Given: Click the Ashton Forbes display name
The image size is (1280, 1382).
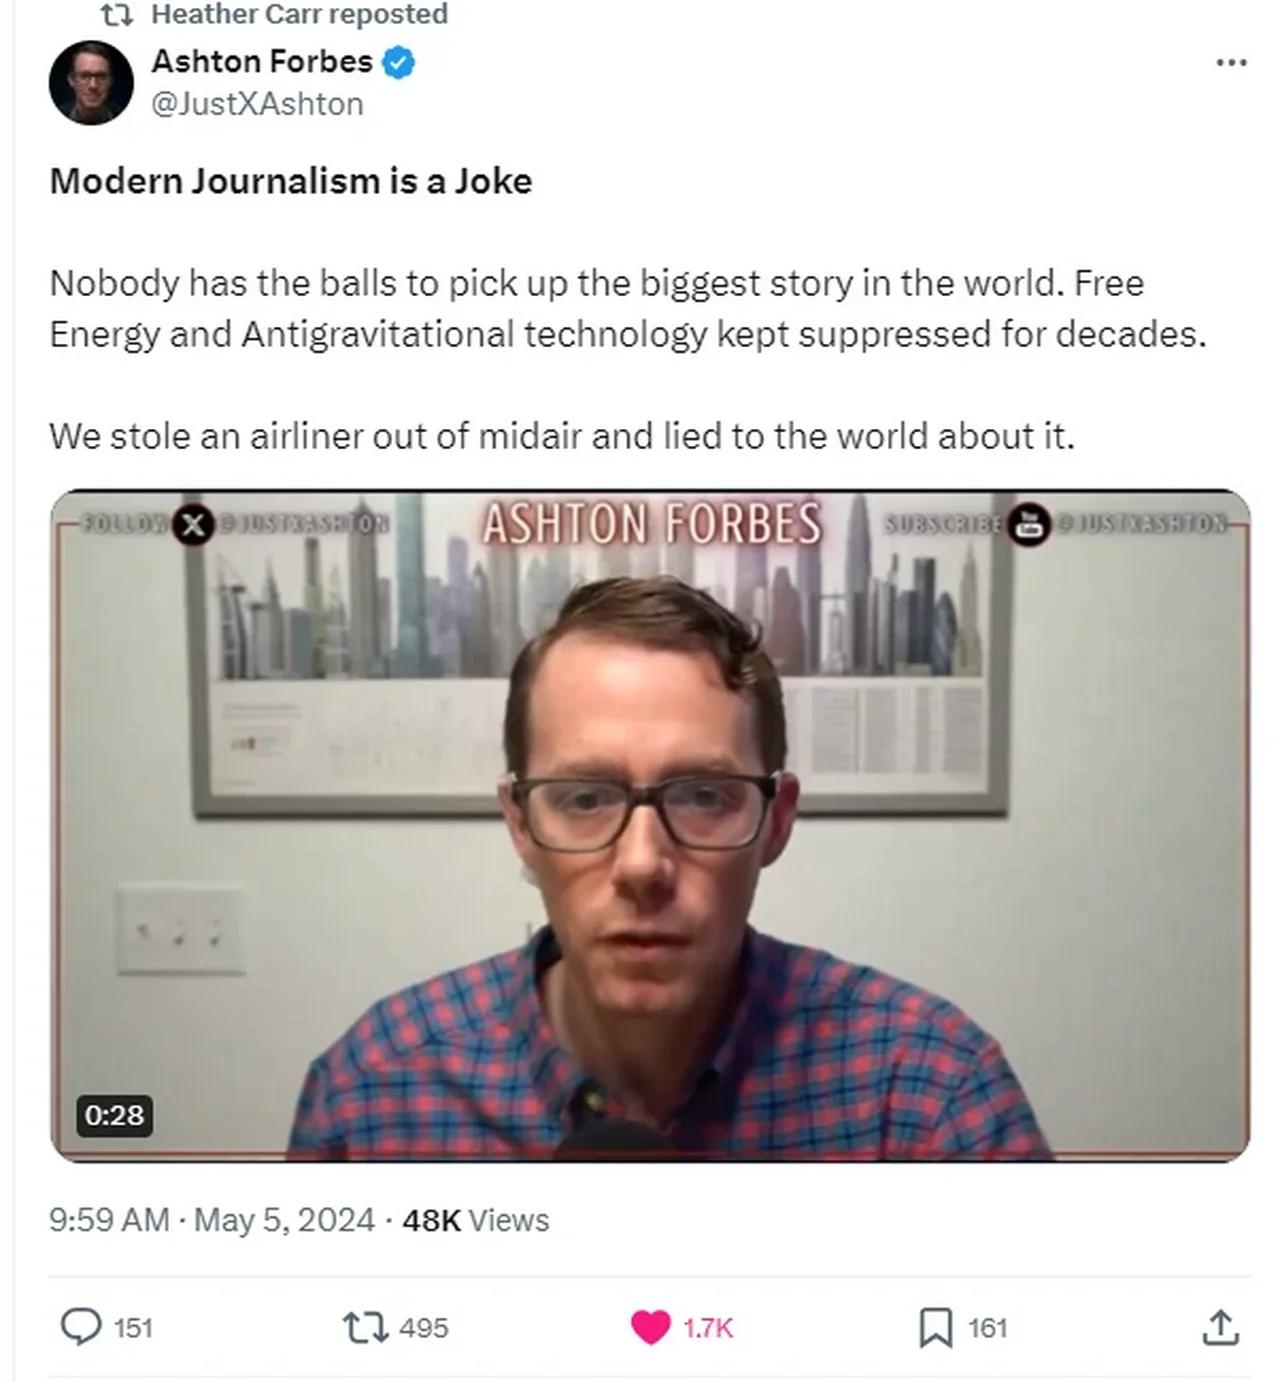Looking at the screenshot, I should 262,62.
